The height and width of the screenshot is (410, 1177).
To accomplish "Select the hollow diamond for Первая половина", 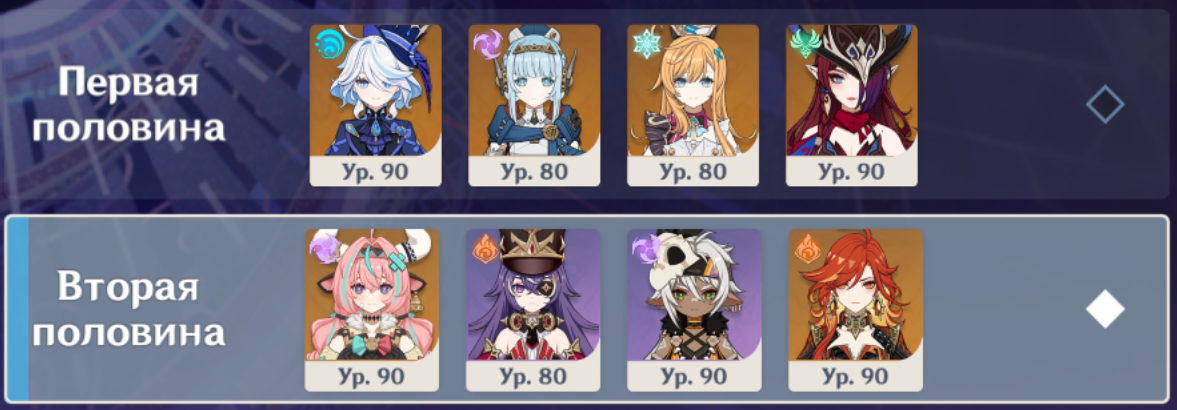I will click(x=1105, y=105).
